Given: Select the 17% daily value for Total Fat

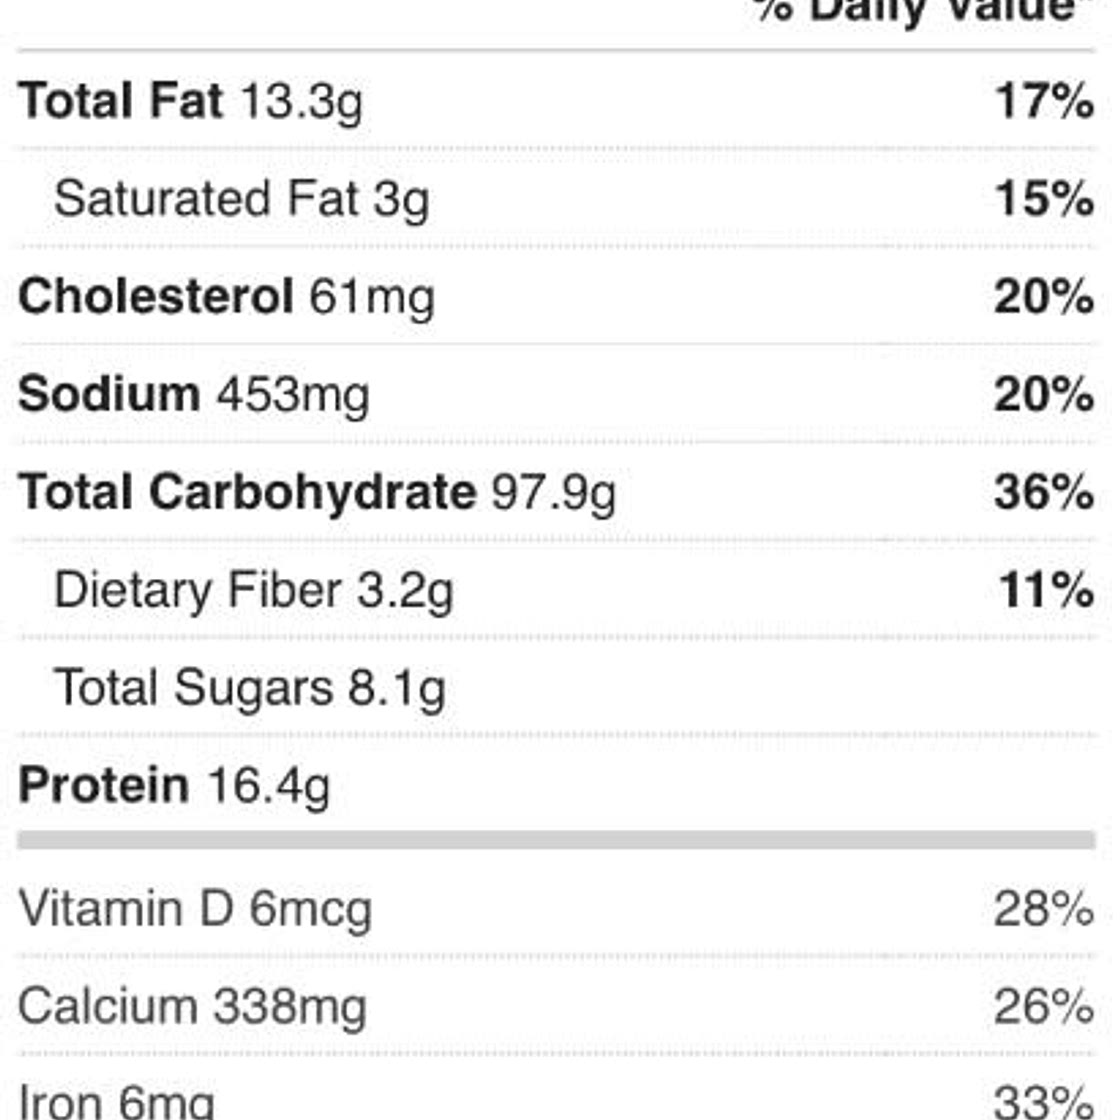Looking at the screenshot, I should click(1044, 101).
